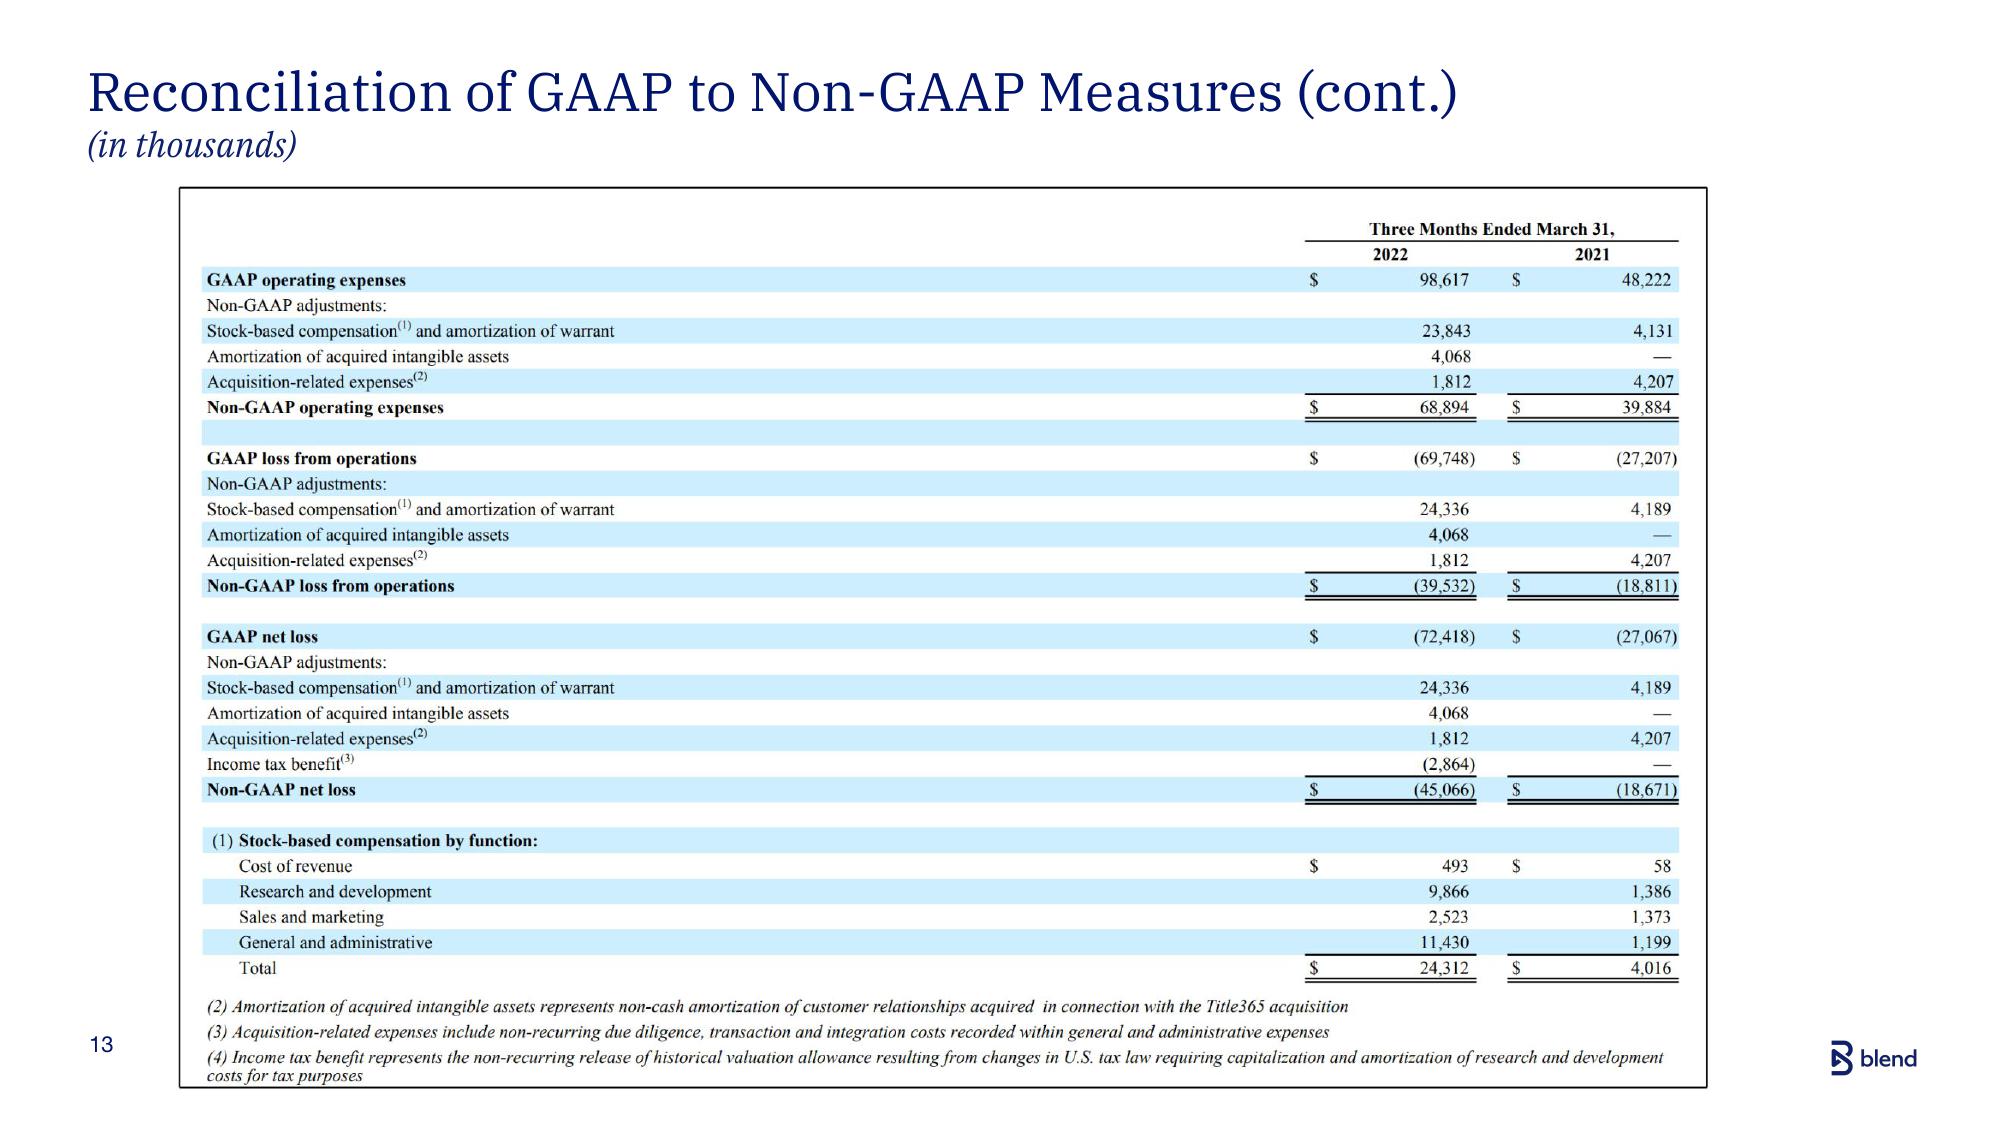Click value 4,131
This screenshot has width=2000, height=1125.
(x=1653, y=331)
